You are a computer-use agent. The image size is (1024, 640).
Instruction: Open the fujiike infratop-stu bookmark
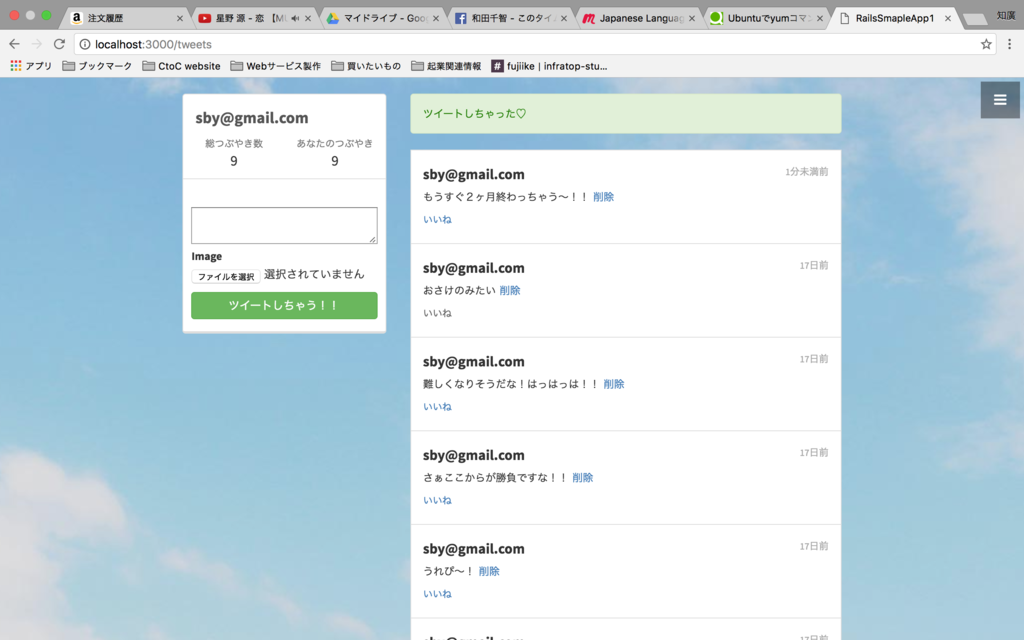(549, 66)
